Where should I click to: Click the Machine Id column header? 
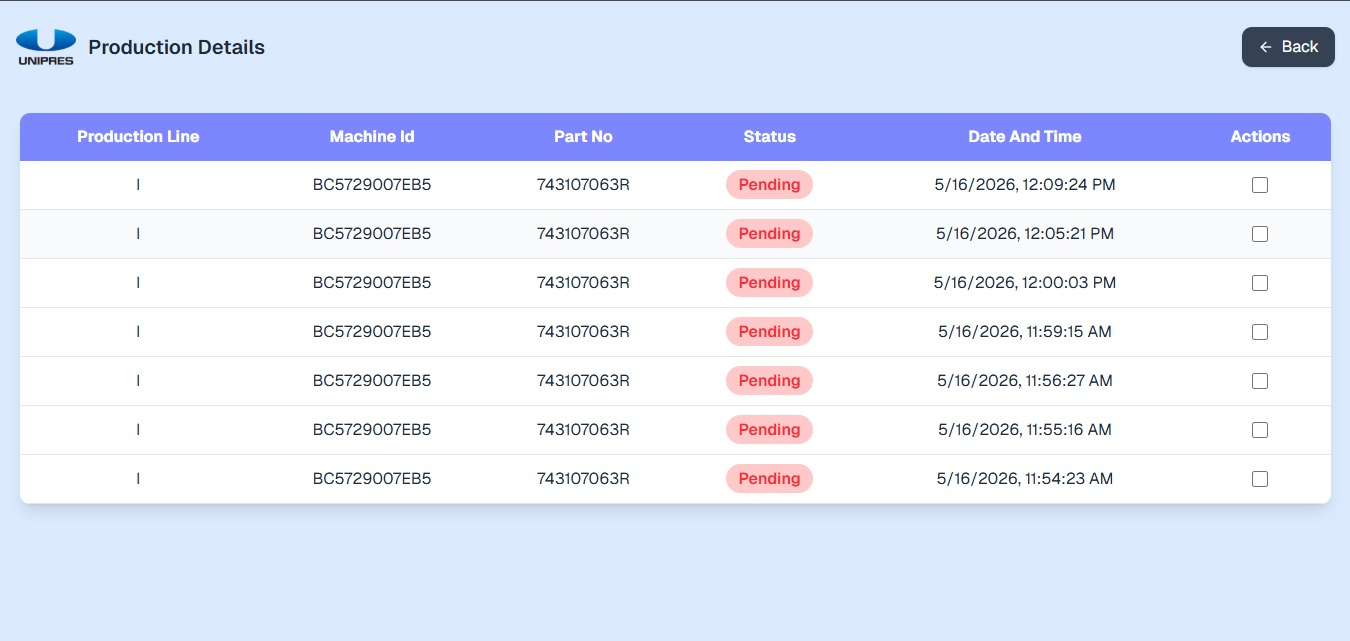372,137
